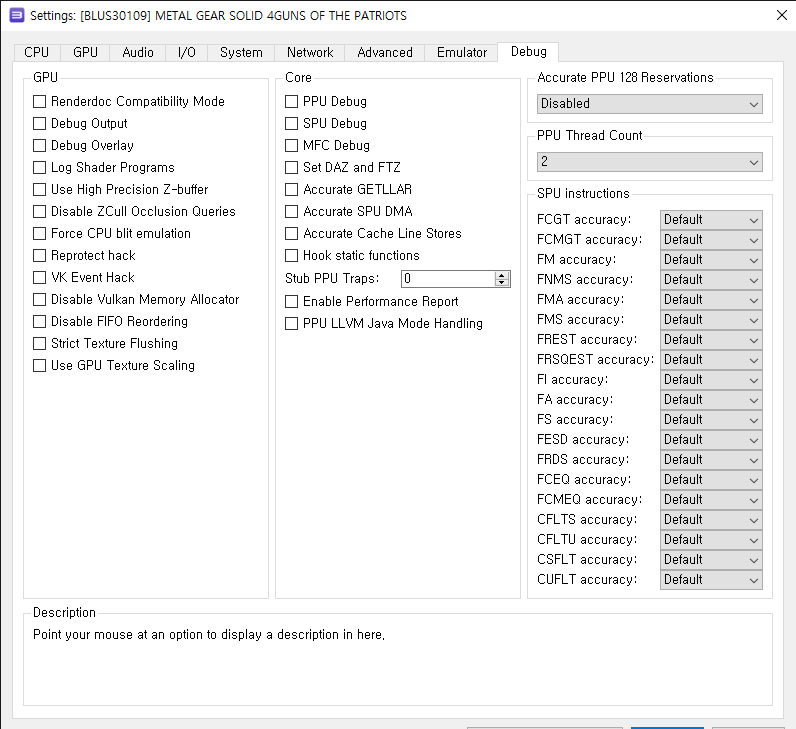The height and width of the screenshot is (729, 796).
Task: Open FREST accuracy dropdown
Action: [711, 340]
